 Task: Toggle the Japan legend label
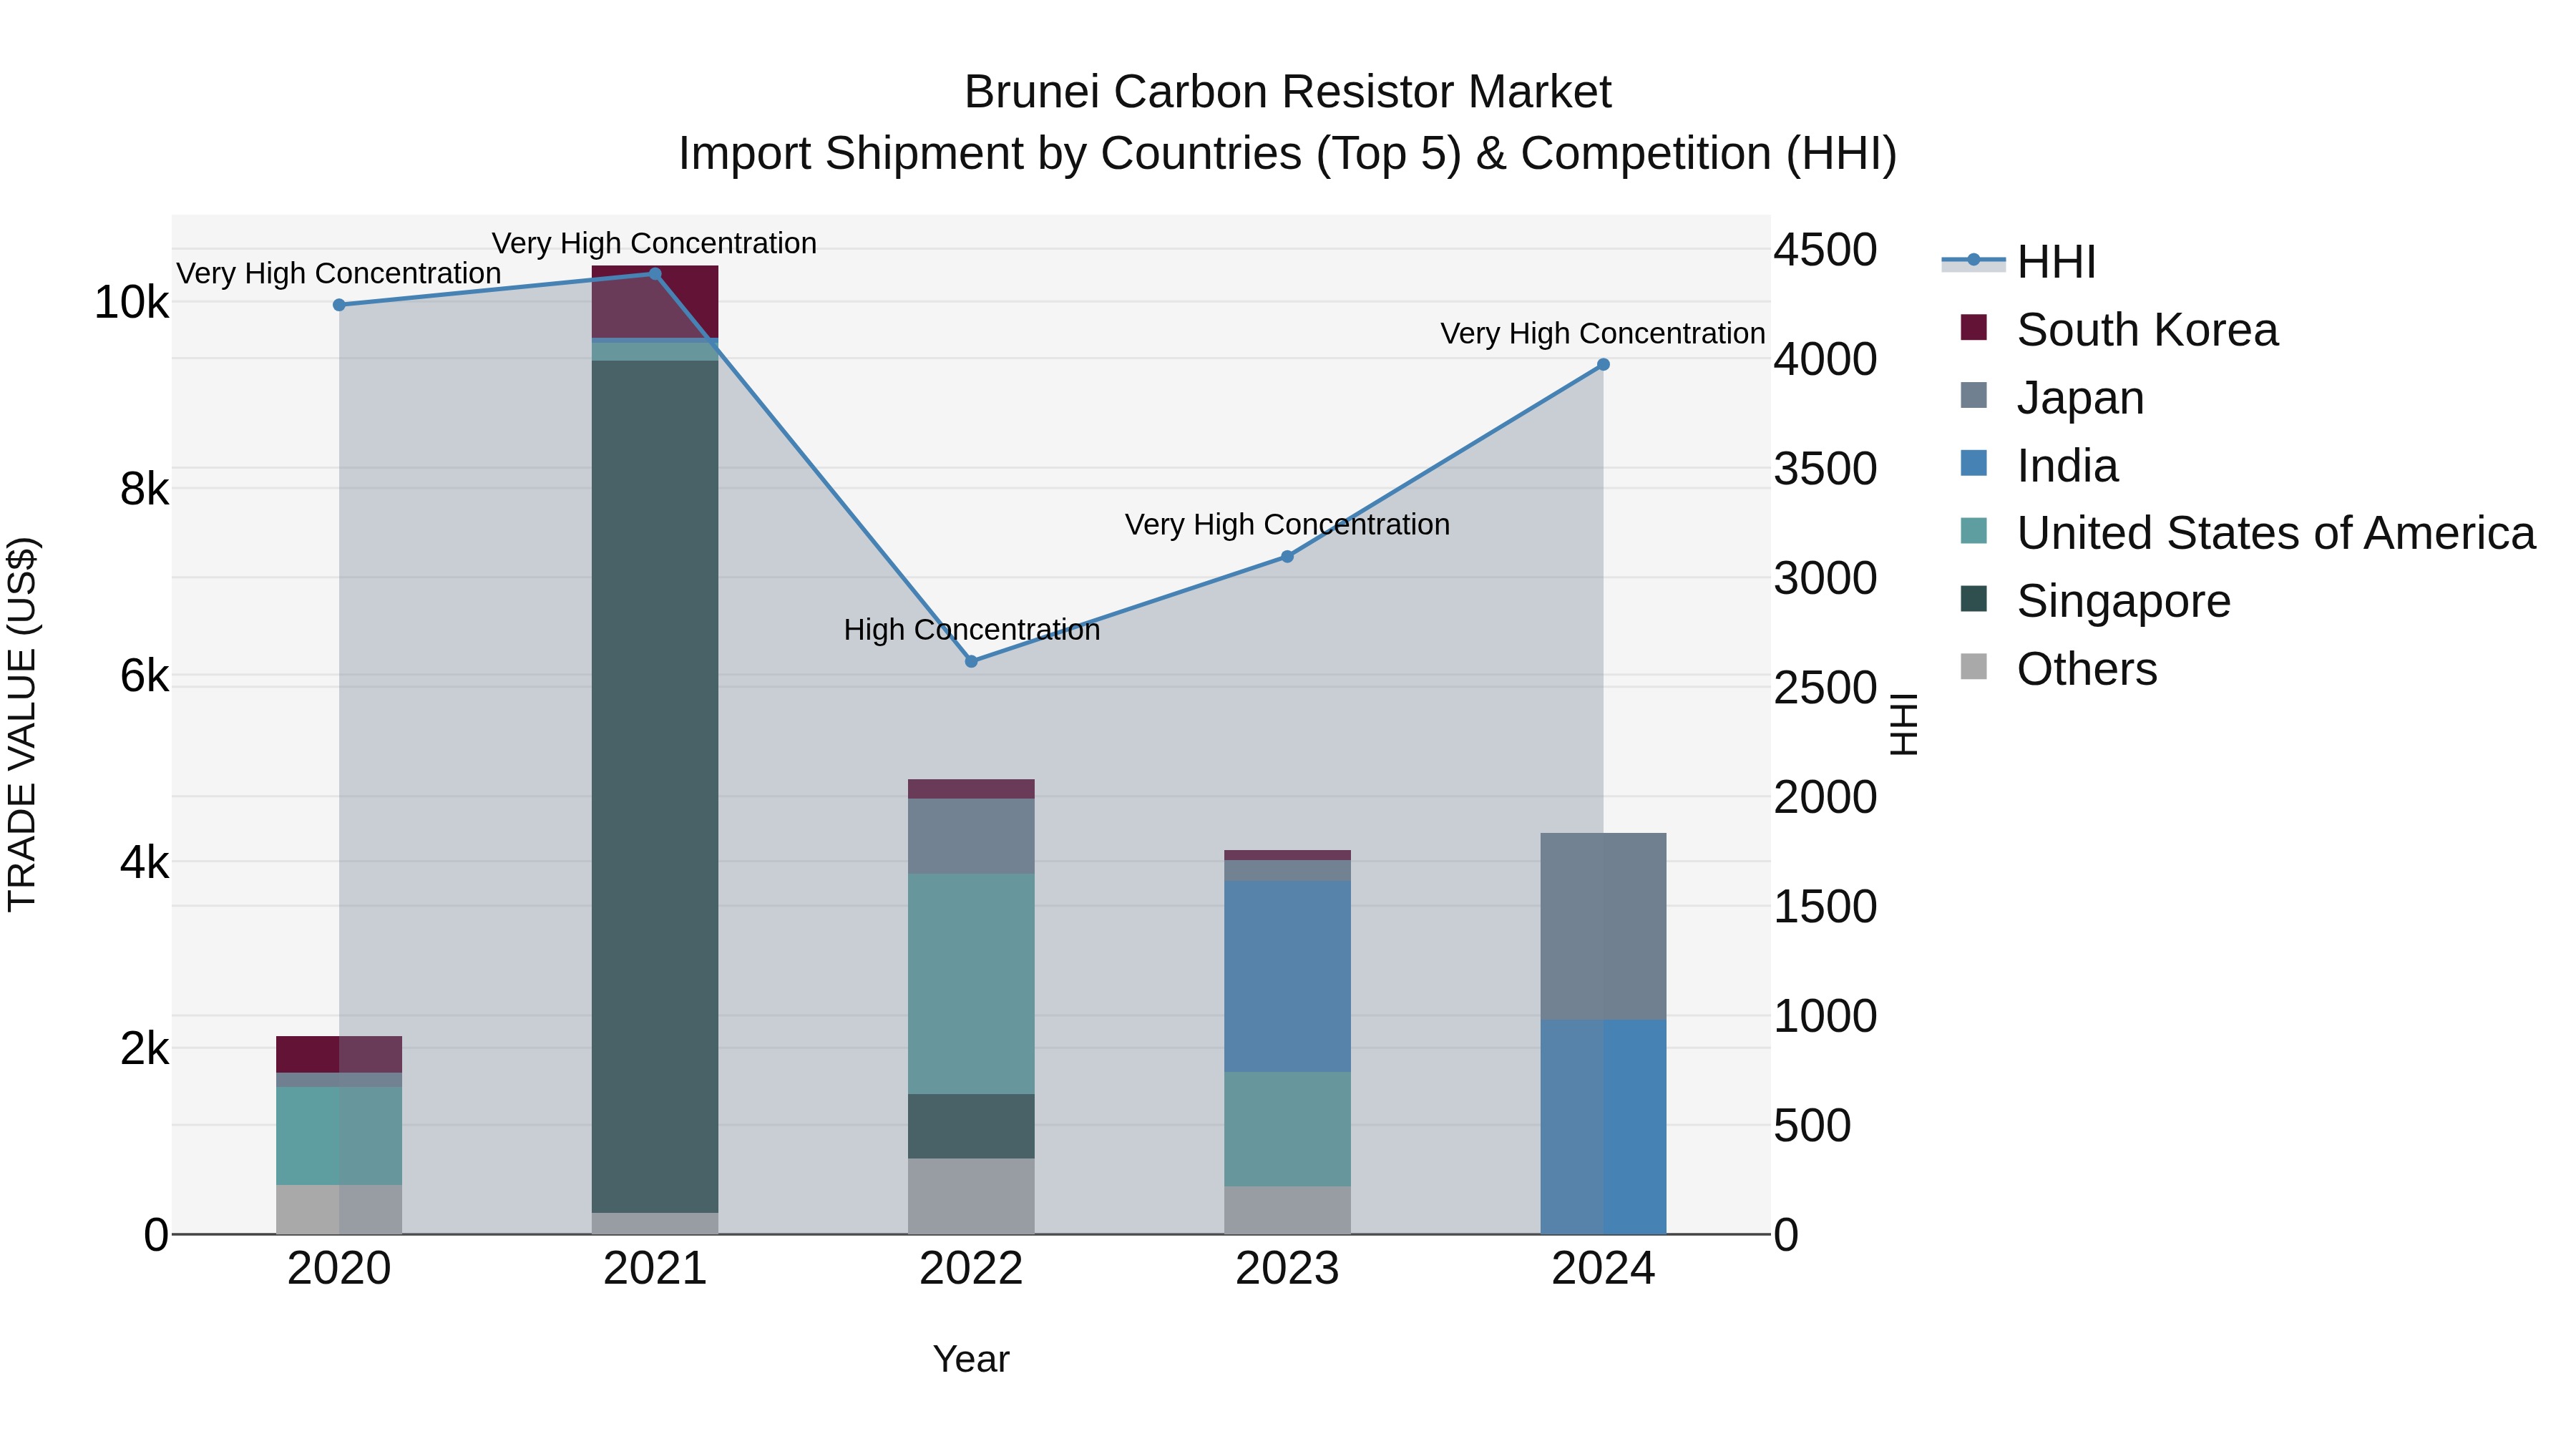point(2080,398)
